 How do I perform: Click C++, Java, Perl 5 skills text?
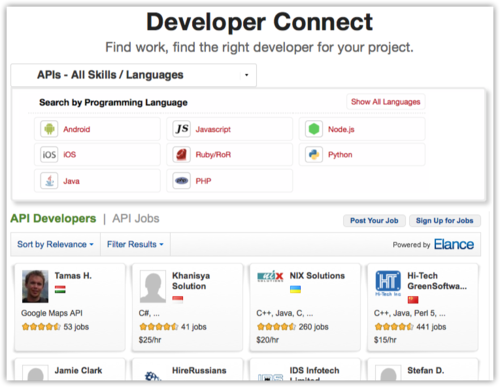(410, 313)
